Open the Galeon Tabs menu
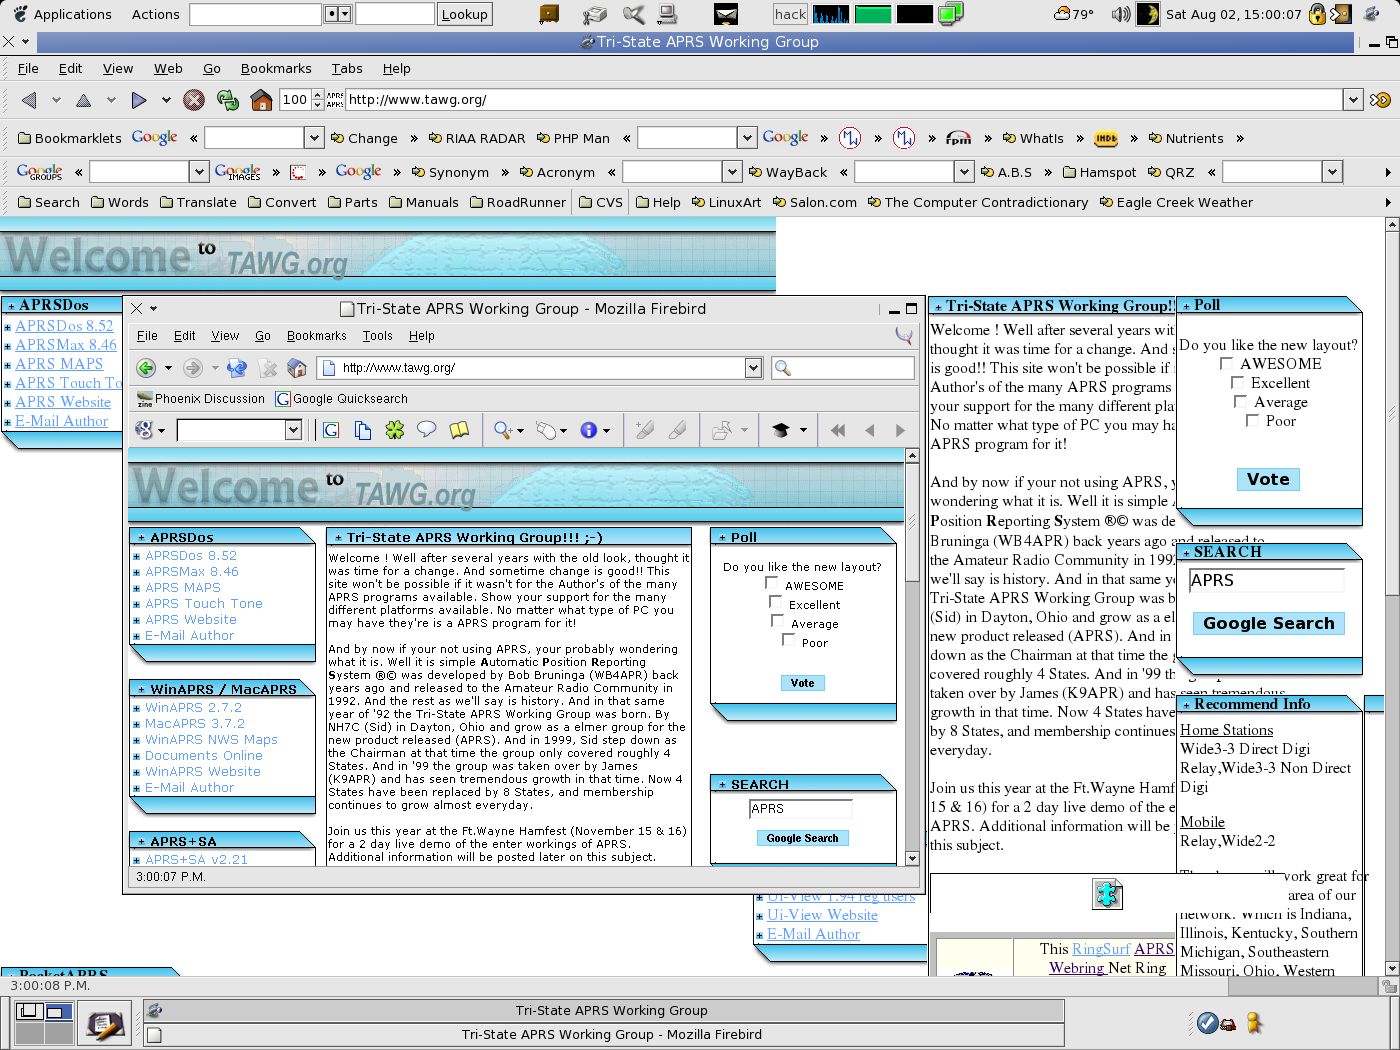Screen dimensions: 1400x1050 pyautogui.click(x=347, y=69)
